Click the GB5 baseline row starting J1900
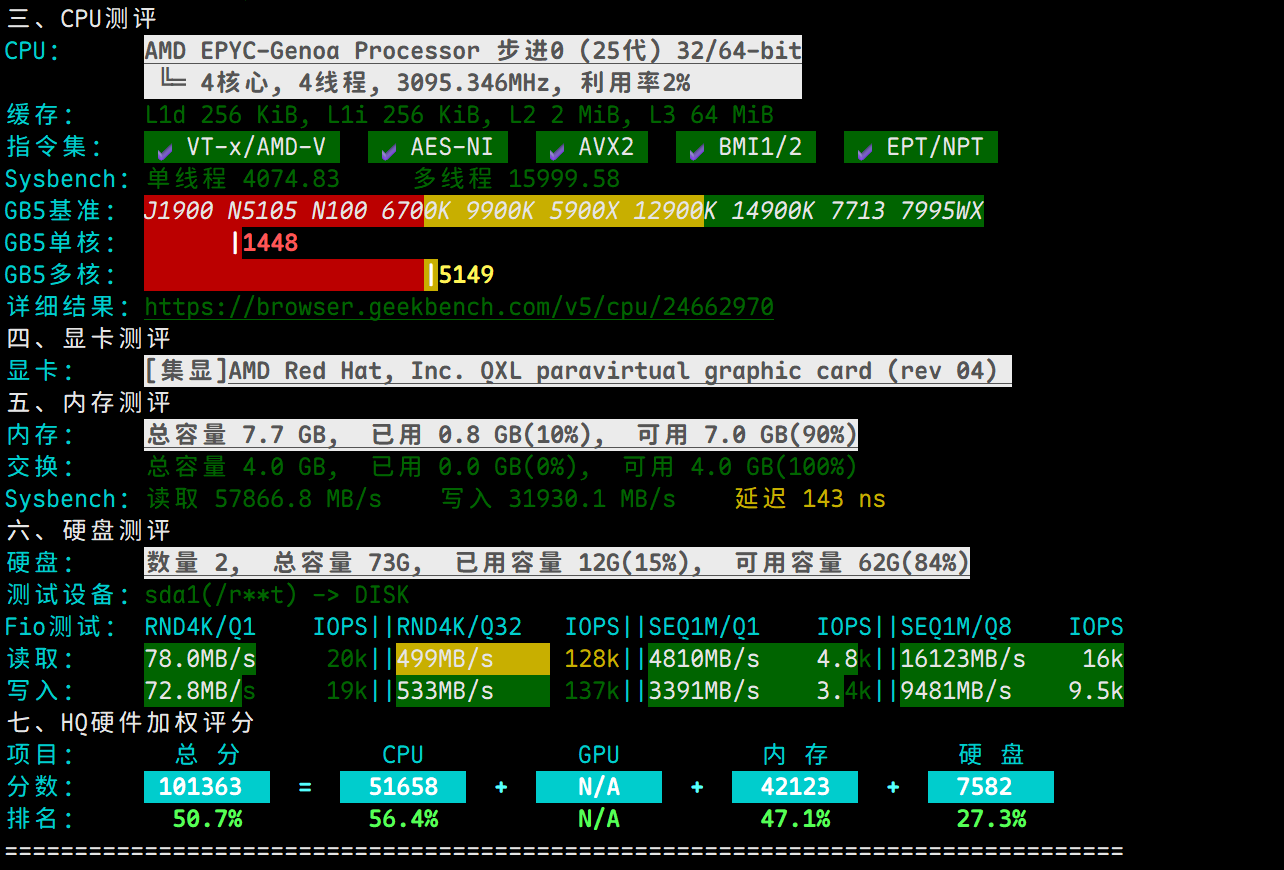 tap(564, 211)
